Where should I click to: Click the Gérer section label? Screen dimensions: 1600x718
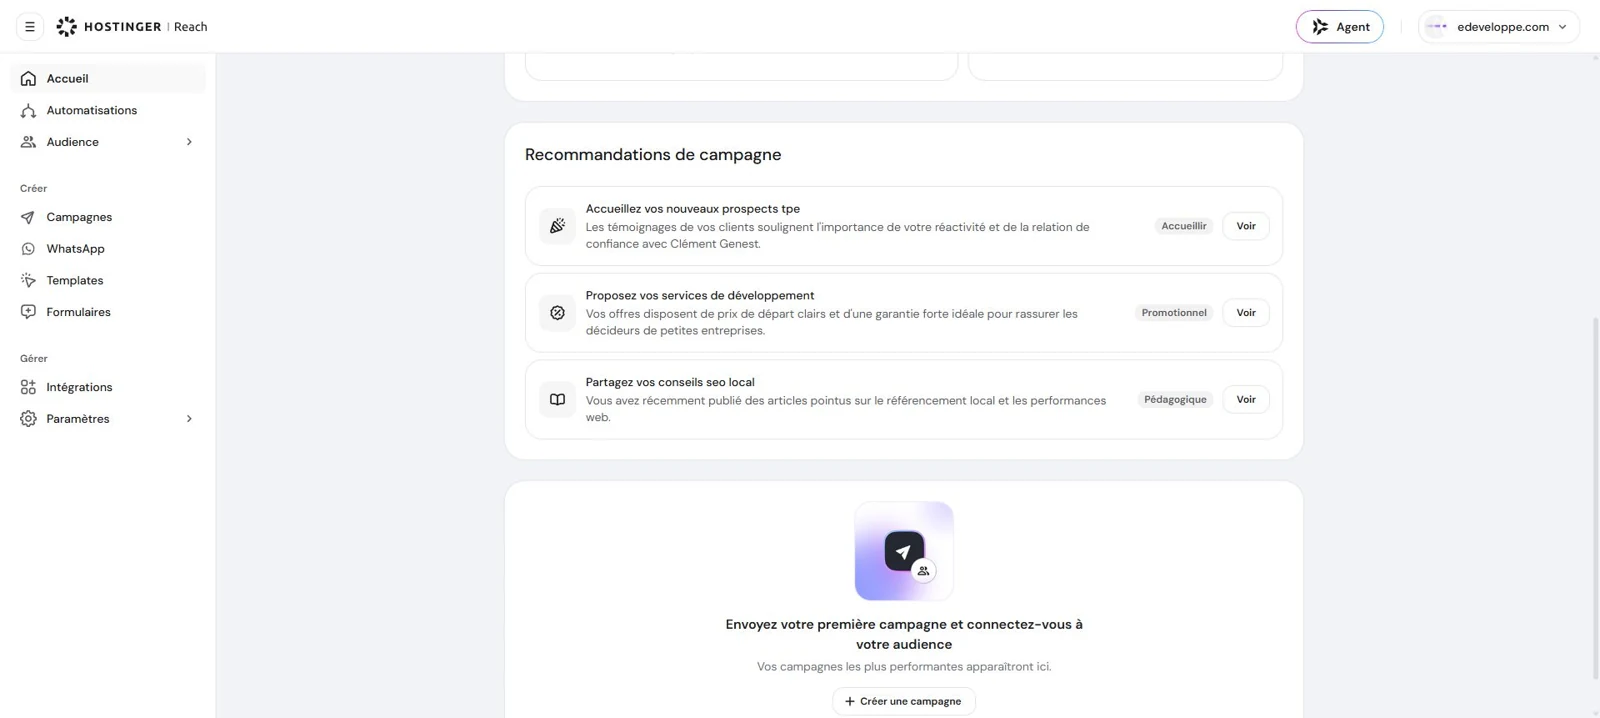(x=34, y=358)
